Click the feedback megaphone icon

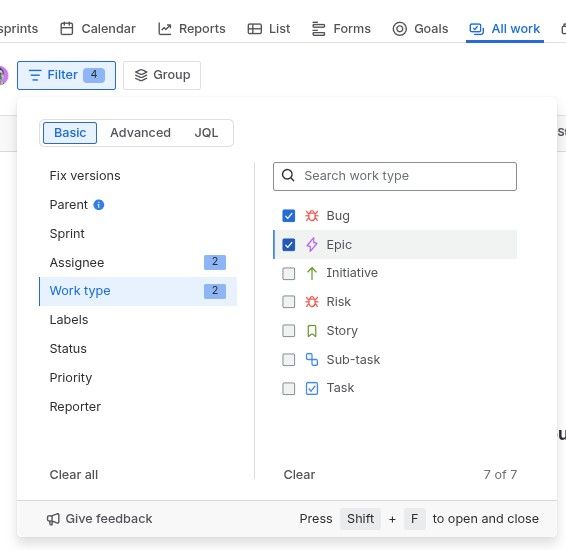[53, 519]
